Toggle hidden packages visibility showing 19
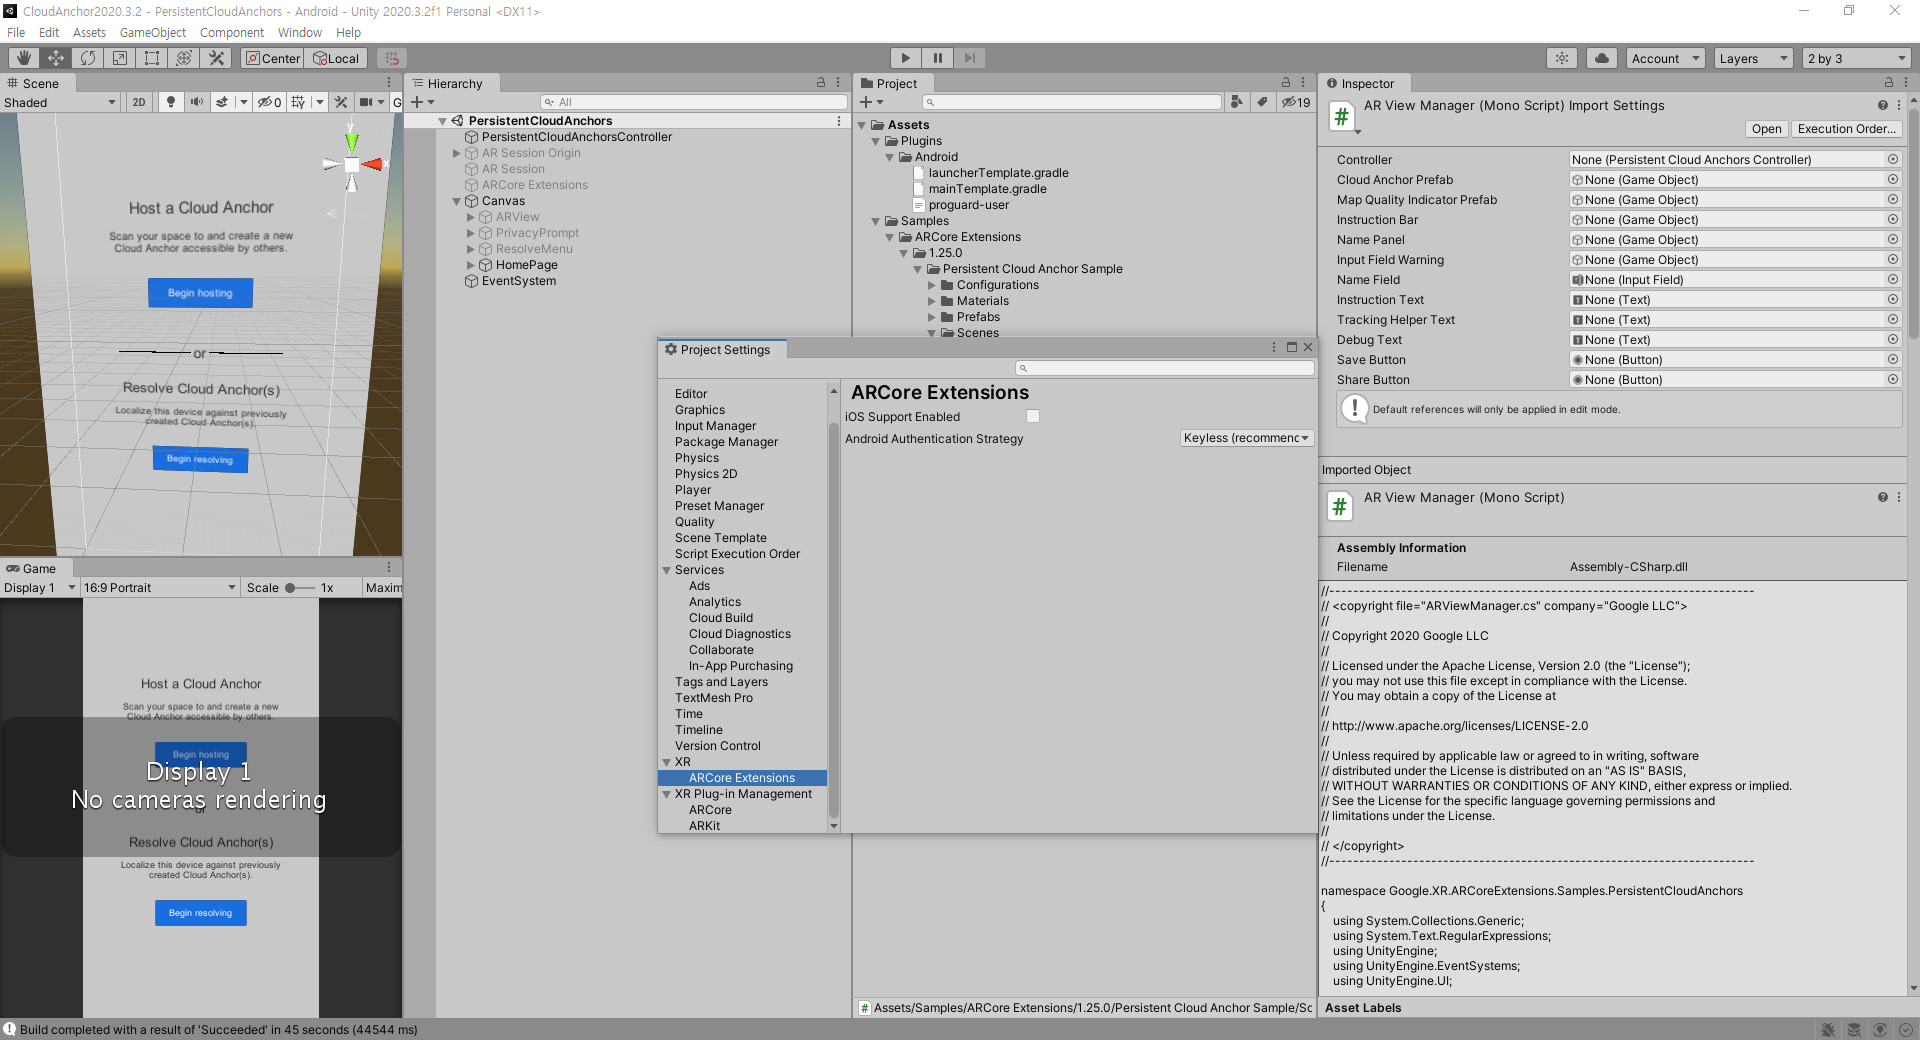This screenshot has height=1040, width=1920. (1296, 102)
